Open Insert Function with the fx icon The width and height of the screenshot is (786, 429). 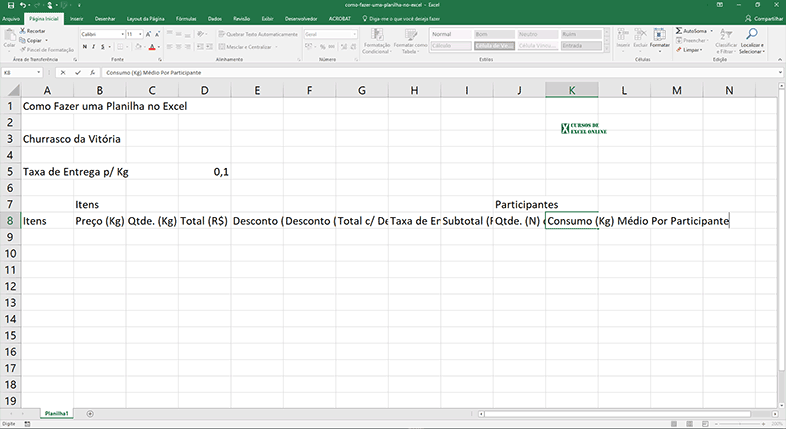[x=92, y=73]
